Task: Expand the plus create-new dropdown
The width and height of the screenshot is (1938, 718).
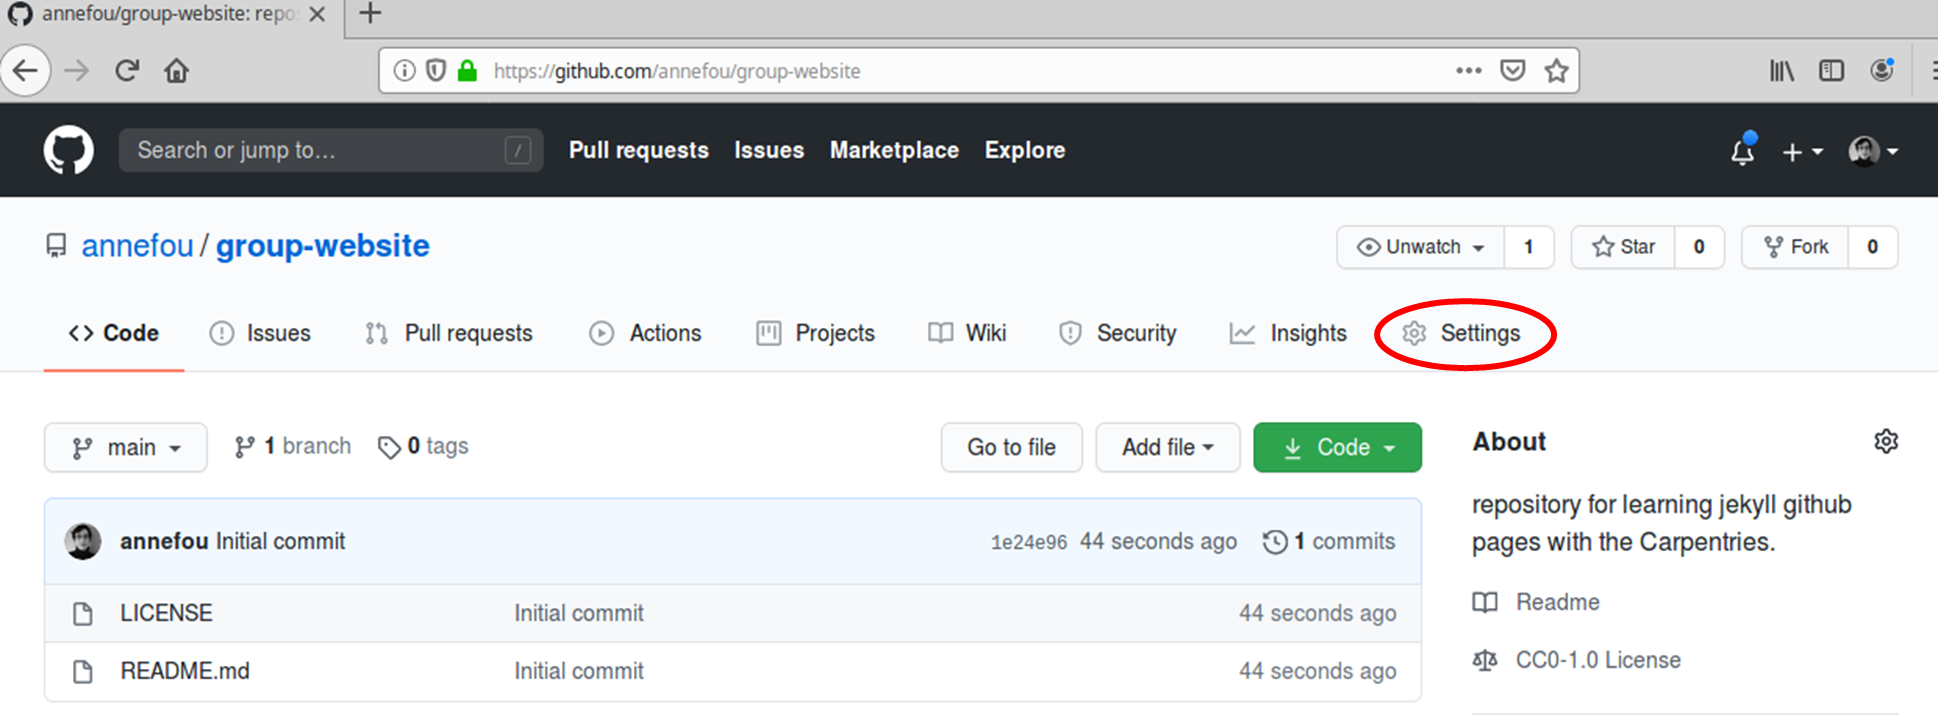Action: pyautogui.click(x=1803, y=151)
